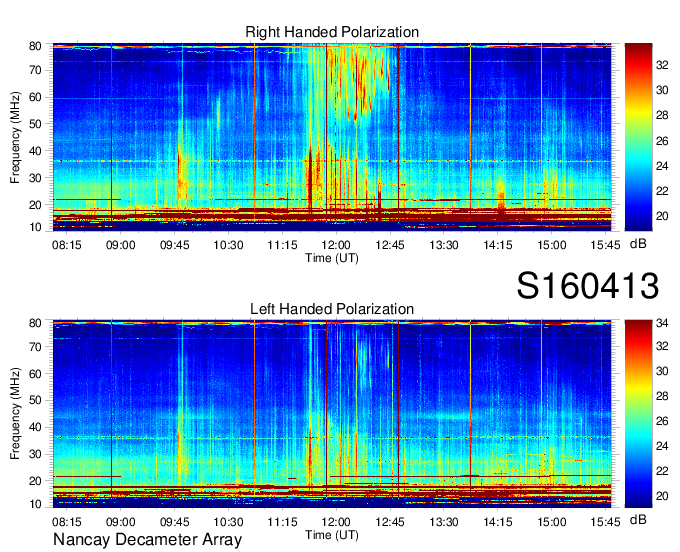Click the 10 frequency tick of the upper plot
Image resolution: width=680 pixels, height=552 pixels.
tap(35, 227)
